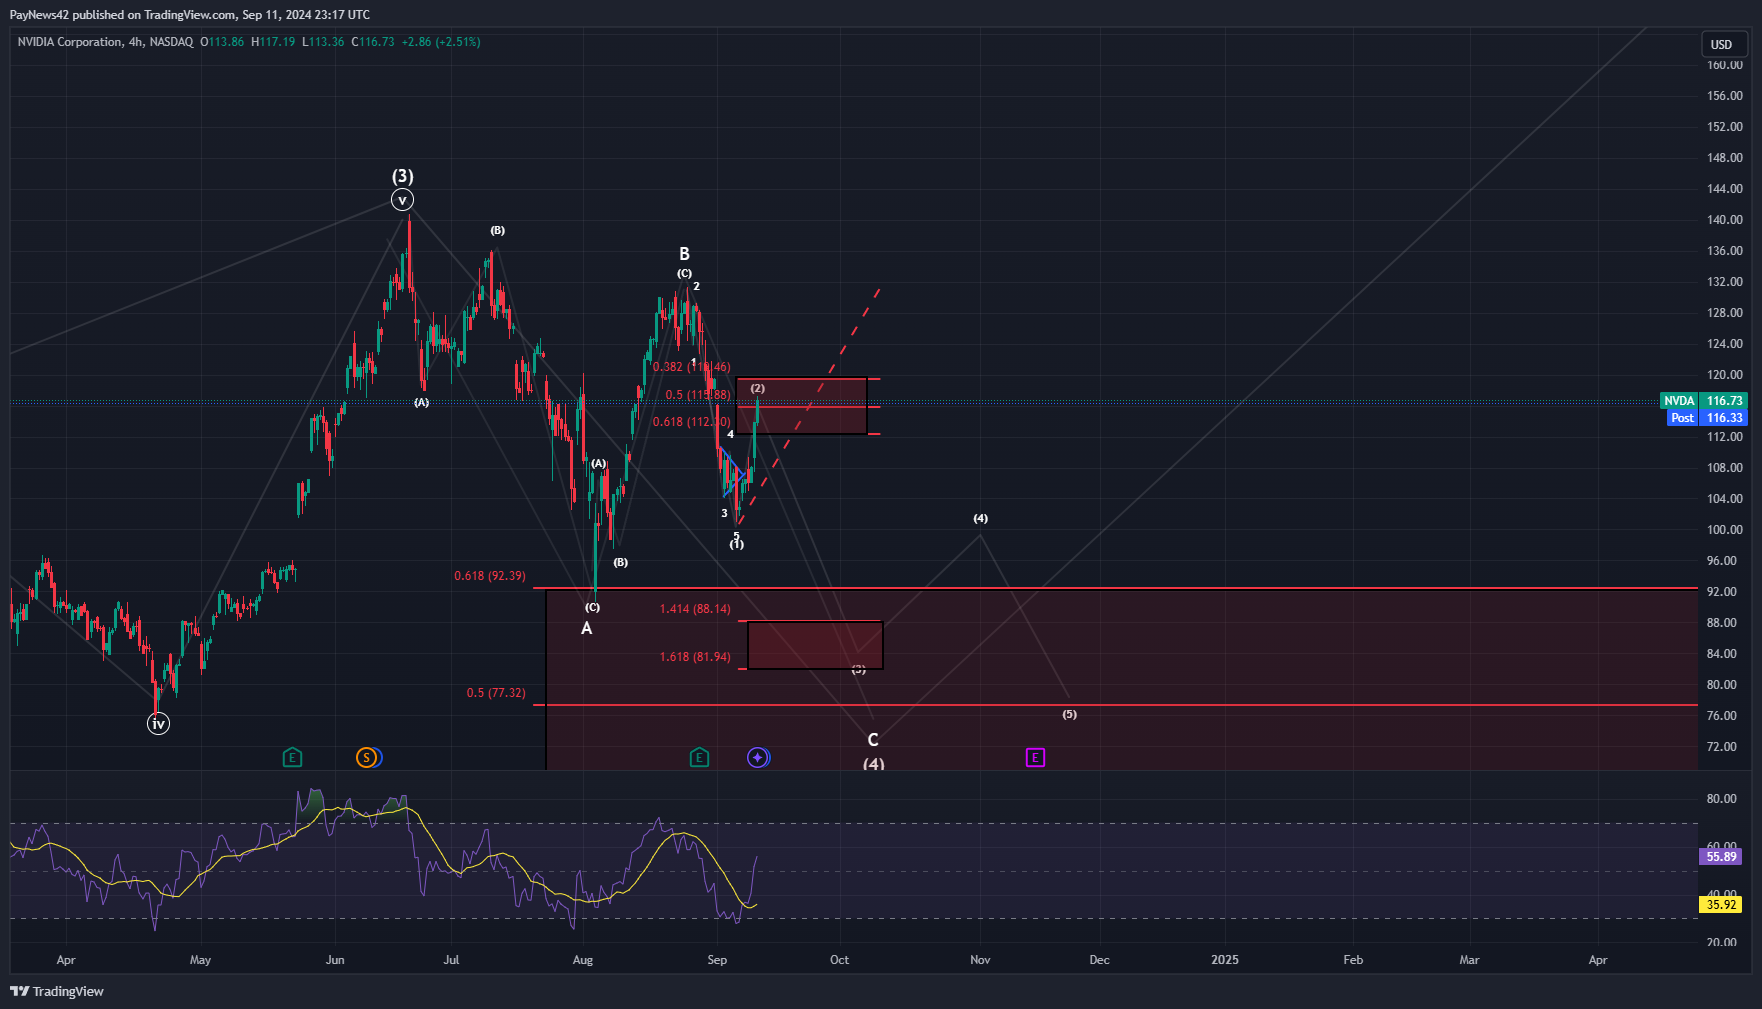Click the 100.00 price axis label
This screenshot has height=1009, width=1762.
(1724, 529)
